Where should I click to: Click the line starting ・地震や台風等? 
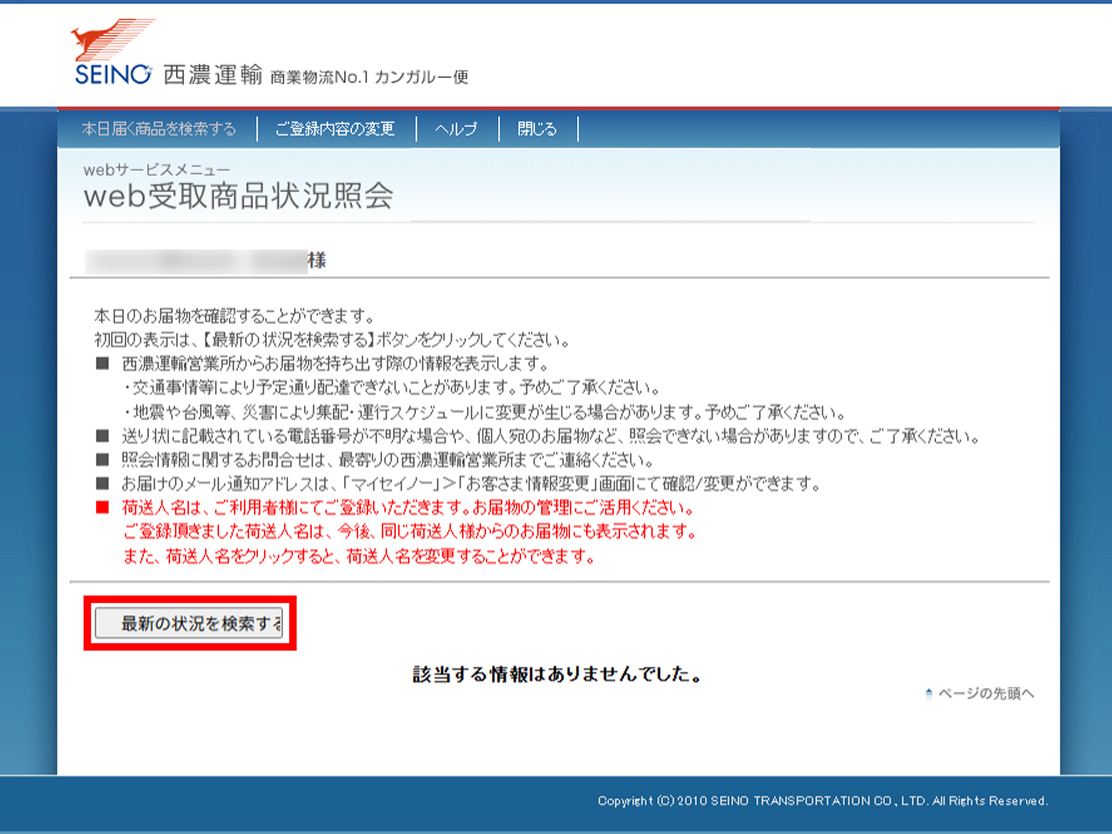pyautogui.click(x=484, y=412)
